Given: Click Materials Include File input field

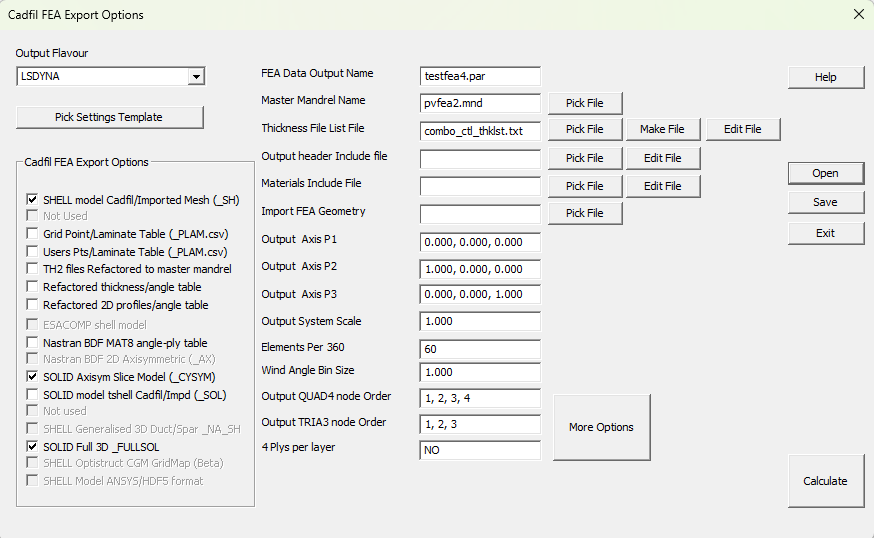Looking at the screenshot, I should (x=480, y=186).
